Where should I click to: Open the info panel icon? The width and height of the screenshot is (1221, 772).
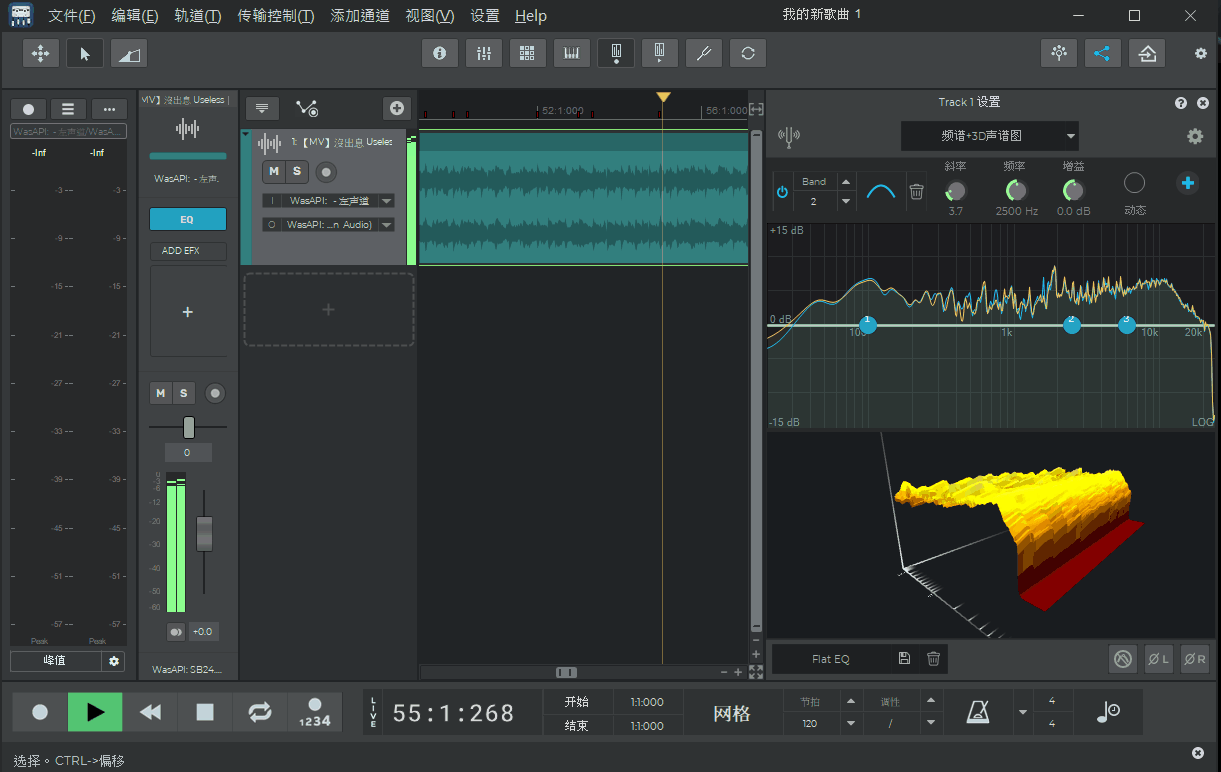point(440,53)
